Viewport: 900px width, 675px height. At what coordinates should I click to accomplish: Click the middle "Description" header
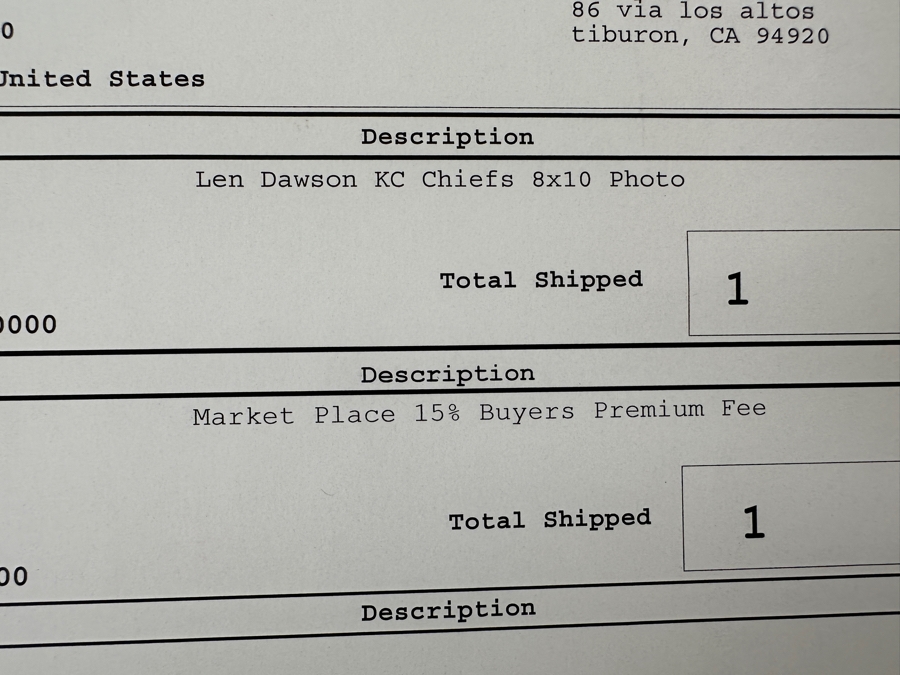[447, 374]
